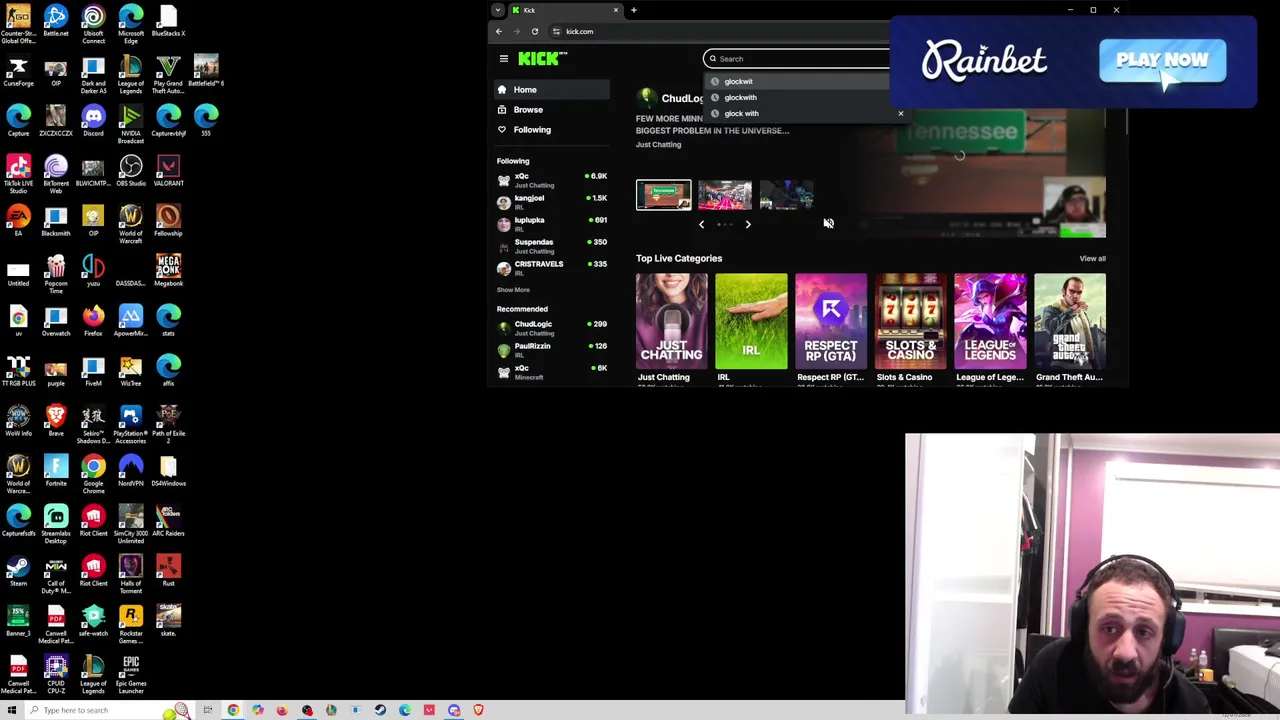Open Epic Games Launcher desktop icon
Image resolution: width=1280 pixels, height=720 pixels.
pyautogui.click(x=131, y=675)
